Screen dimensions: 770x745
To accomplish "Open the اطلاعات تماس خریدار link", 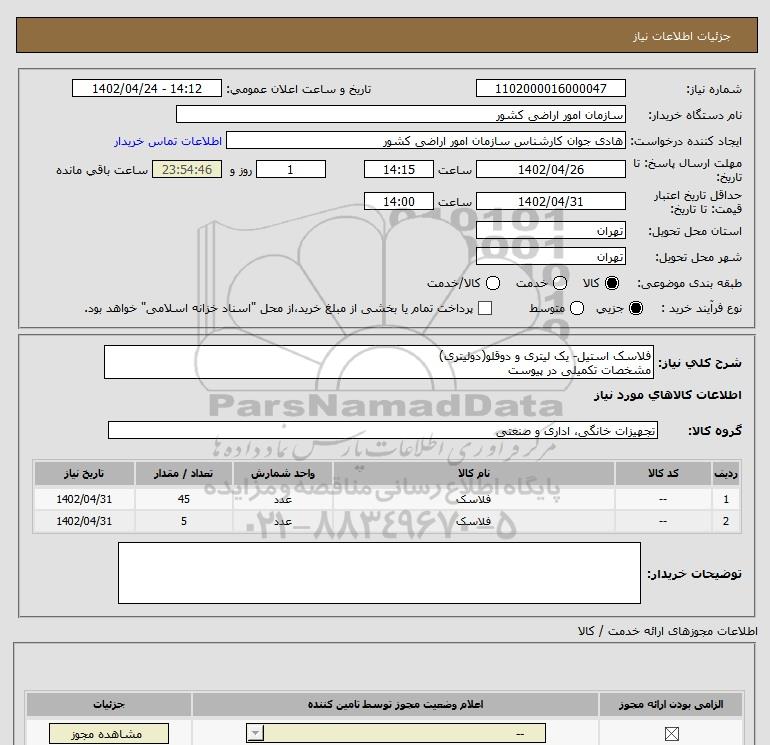I will (x=168, y=141).
